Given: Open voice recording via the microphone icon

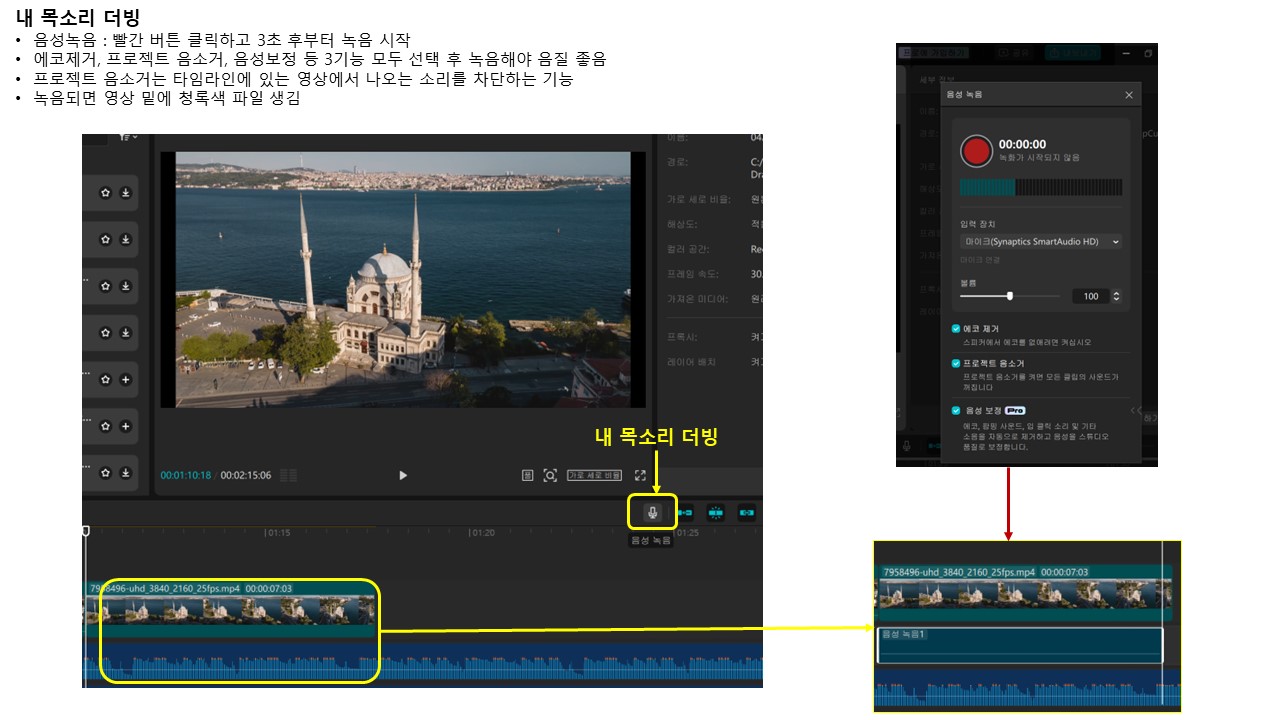Looking at the screenshot, I should 653,513.
